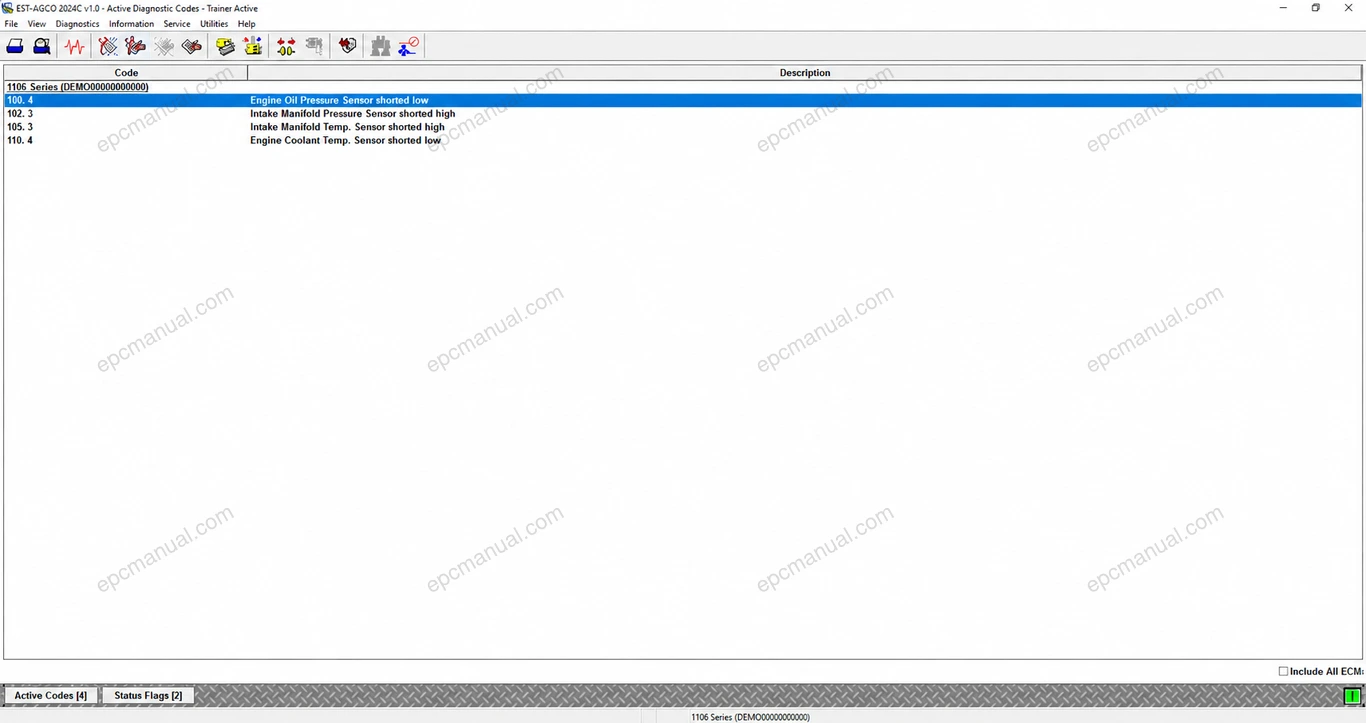
Task: Click the greyed-out Logged Events toolbar icon
Action: point(164,46)
